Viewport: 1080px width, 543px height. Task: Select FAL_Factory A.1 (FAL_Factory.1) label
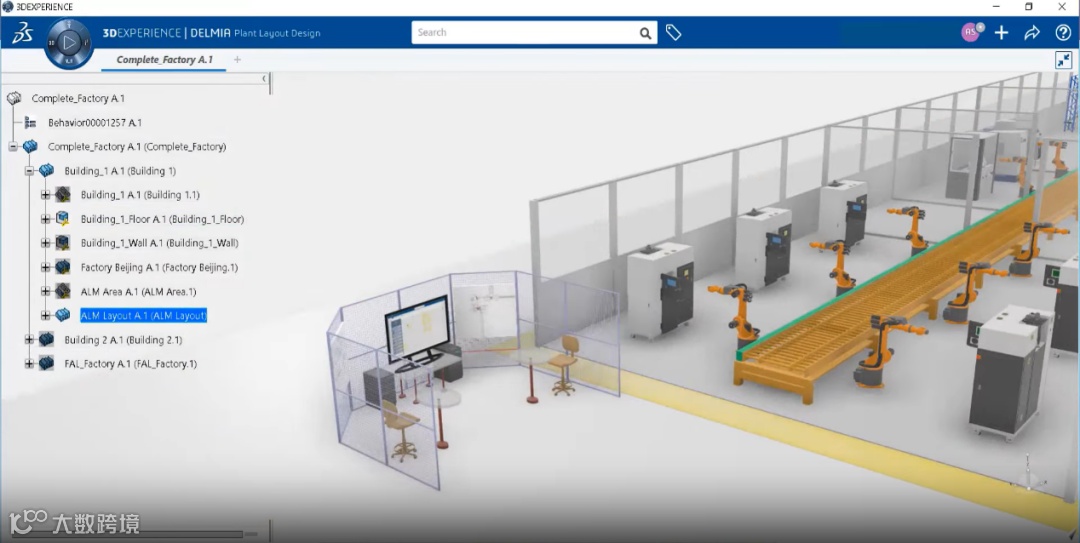(130, 364)
